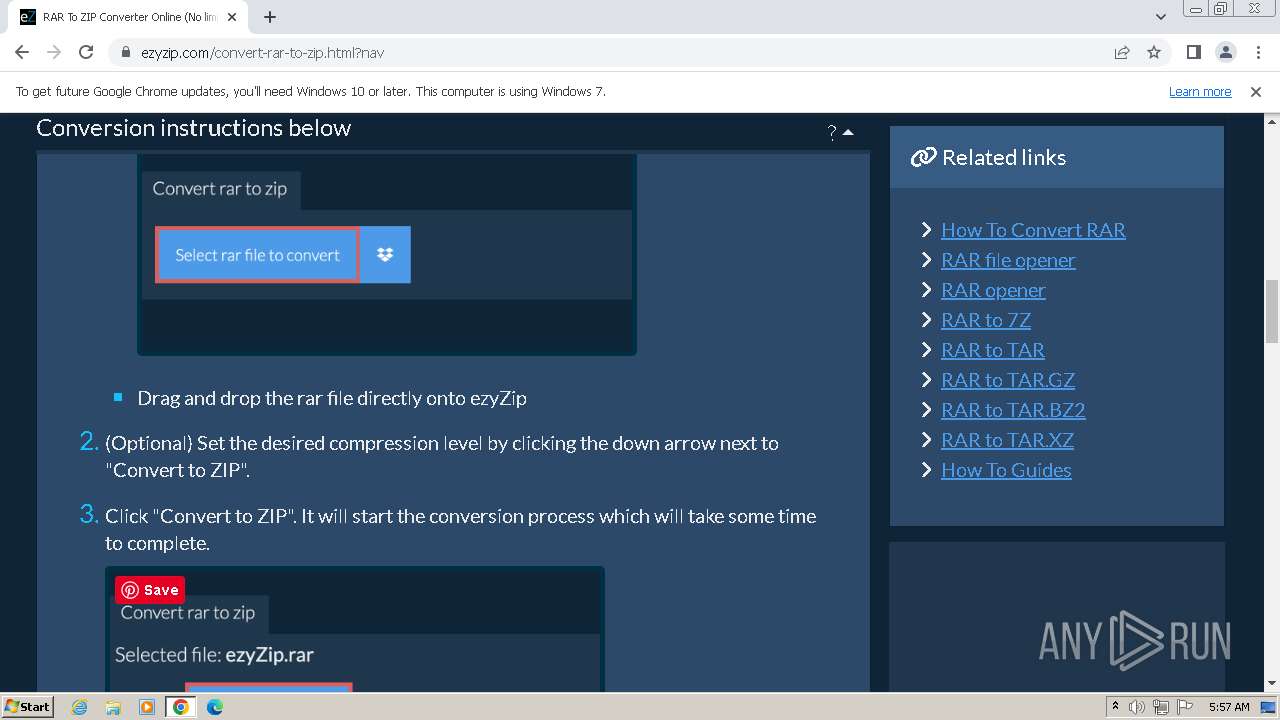View site information via padlock icon

(126, 53)
